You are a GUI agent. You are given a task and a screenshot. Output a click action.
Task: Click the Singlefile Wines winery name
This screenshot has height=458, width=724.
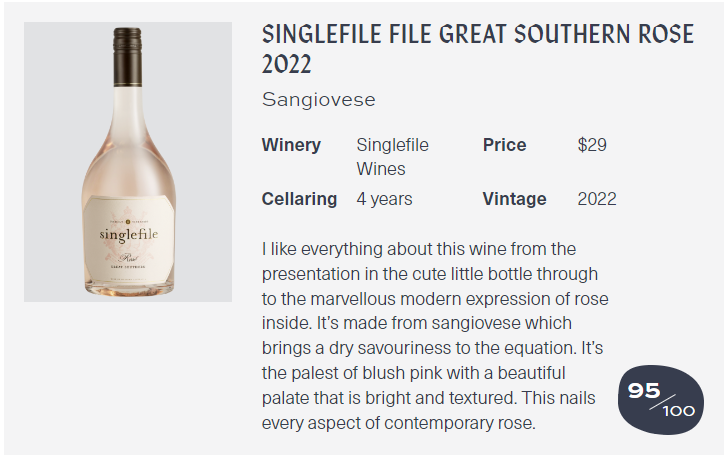[x=392, y=157]
